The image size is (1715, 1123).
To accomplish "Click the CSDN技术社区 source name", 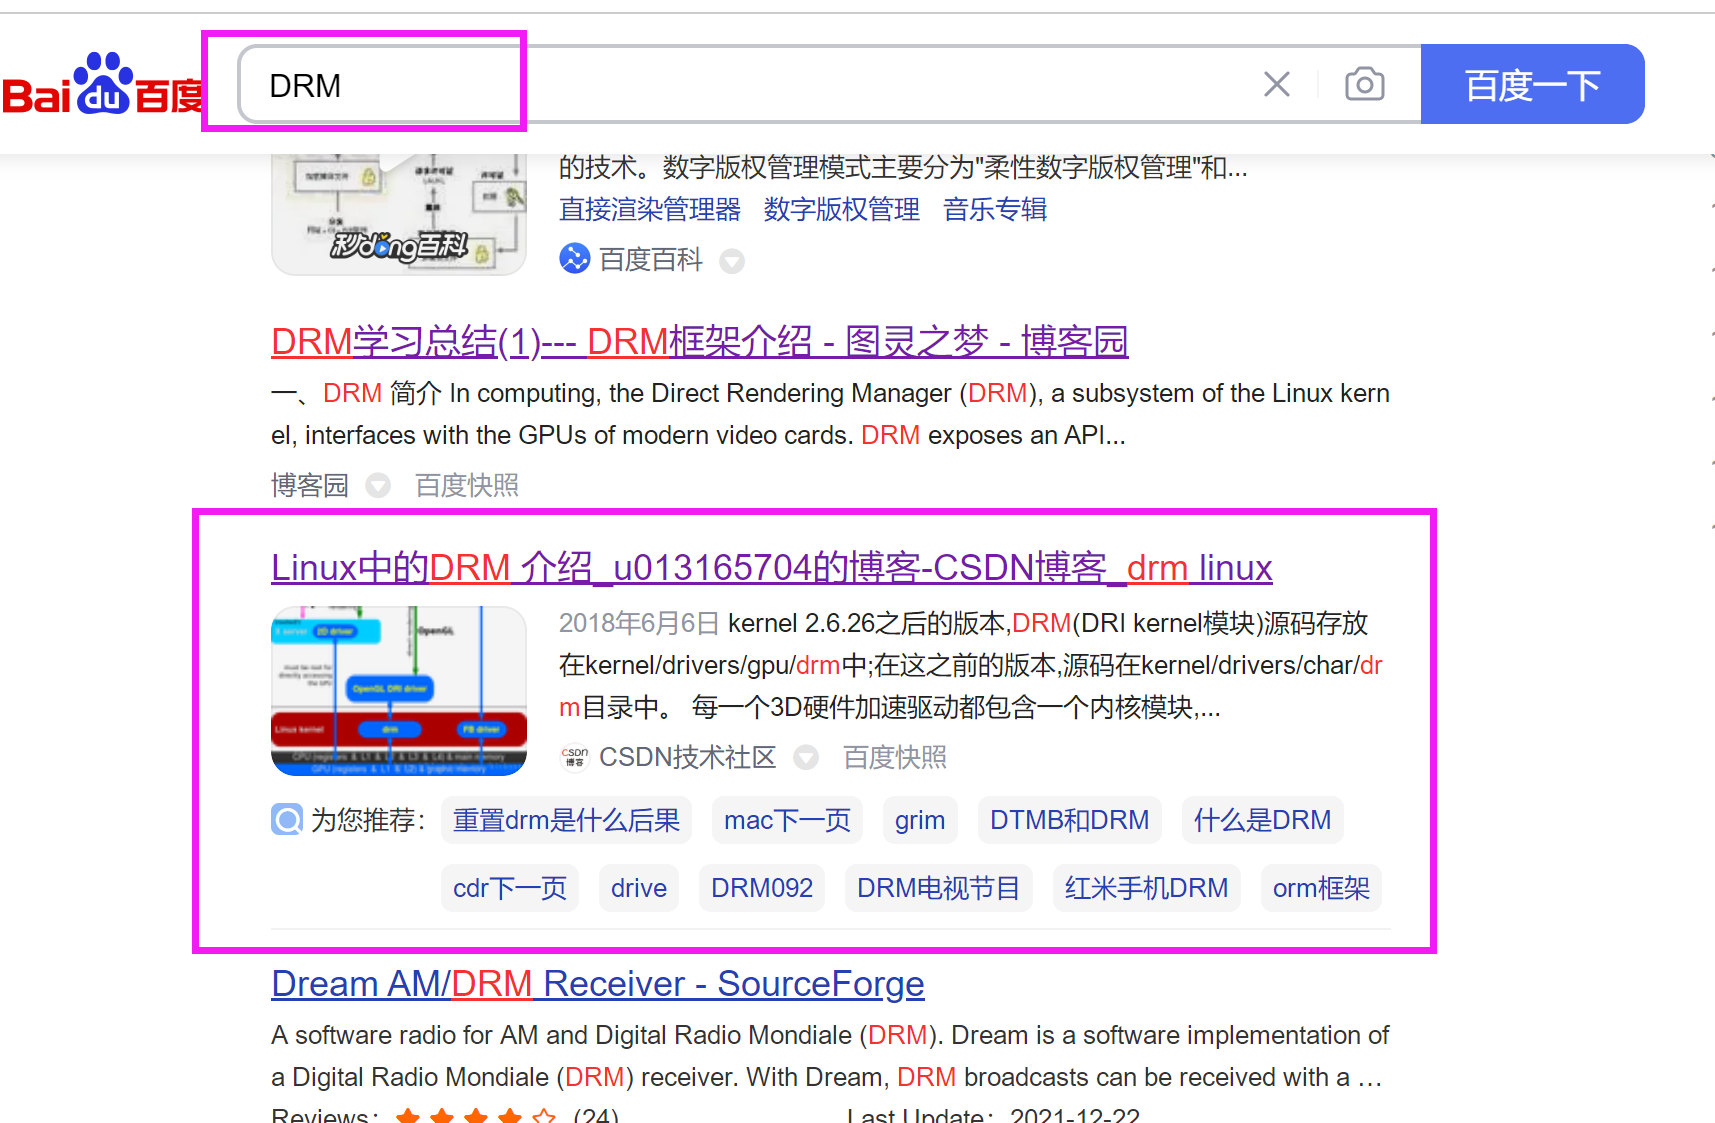I will (x=688, y=757).
